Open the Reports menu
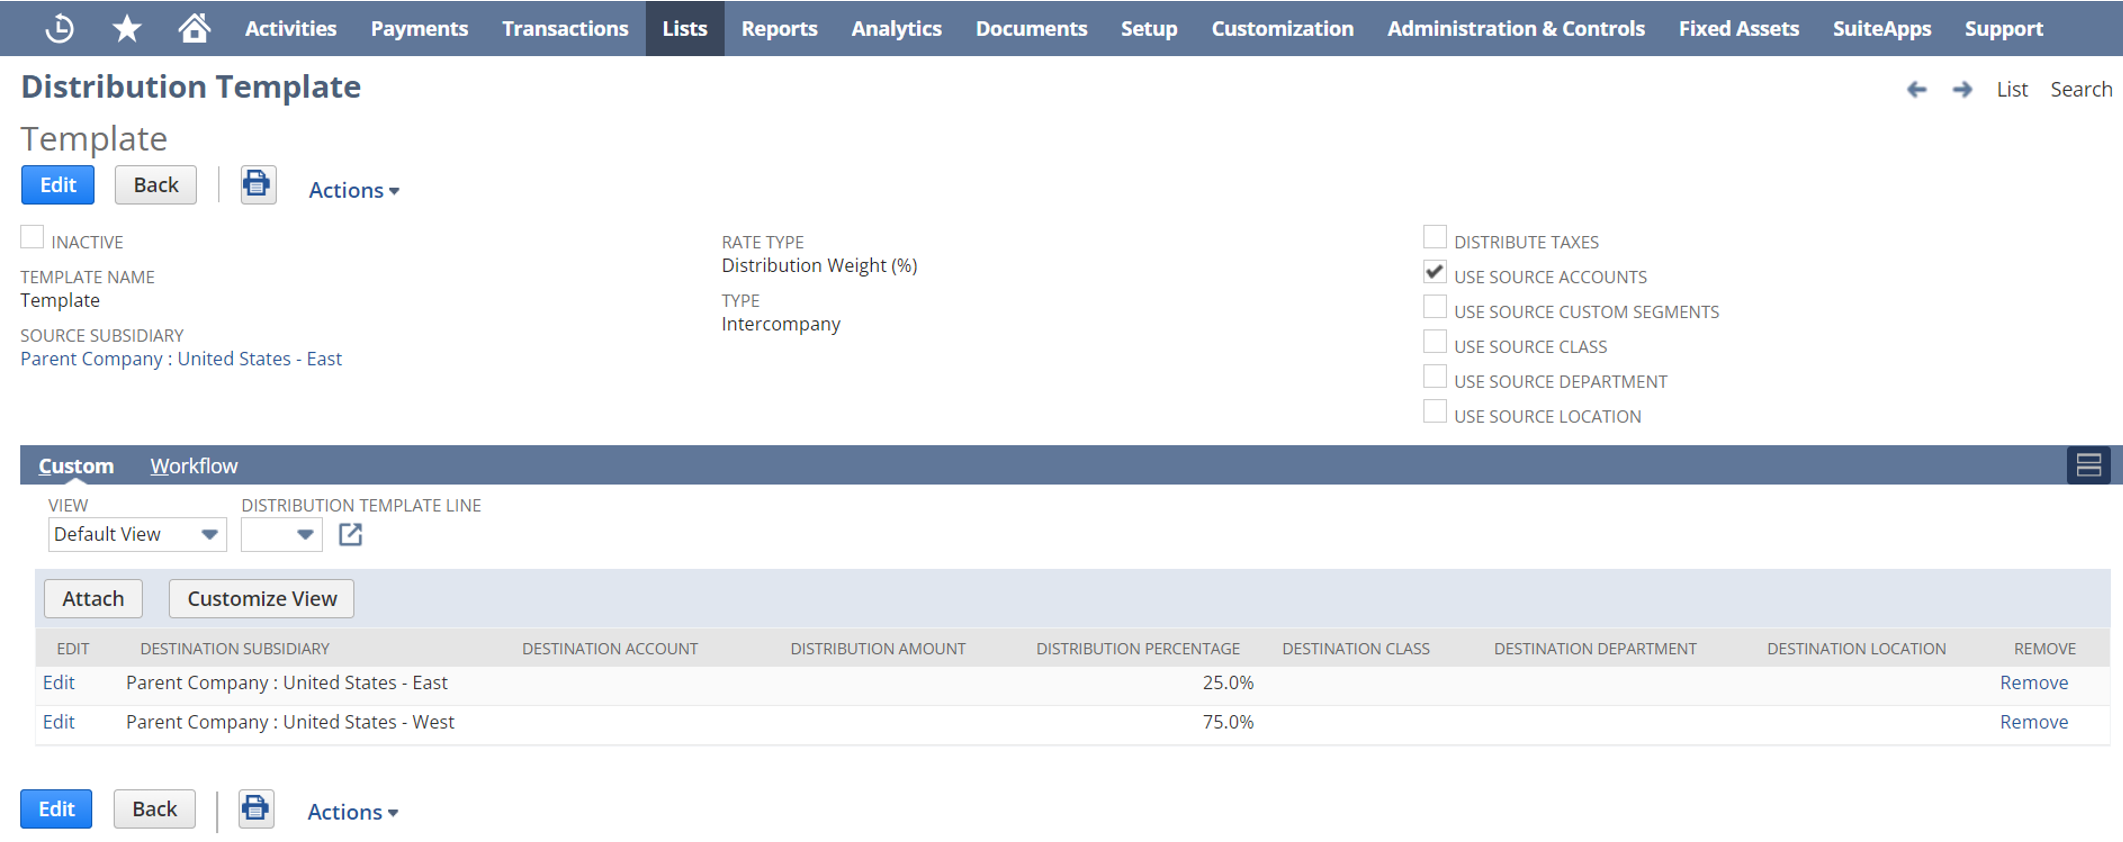The height and width of the screenshot is (842, 2123). coord(779,28)
